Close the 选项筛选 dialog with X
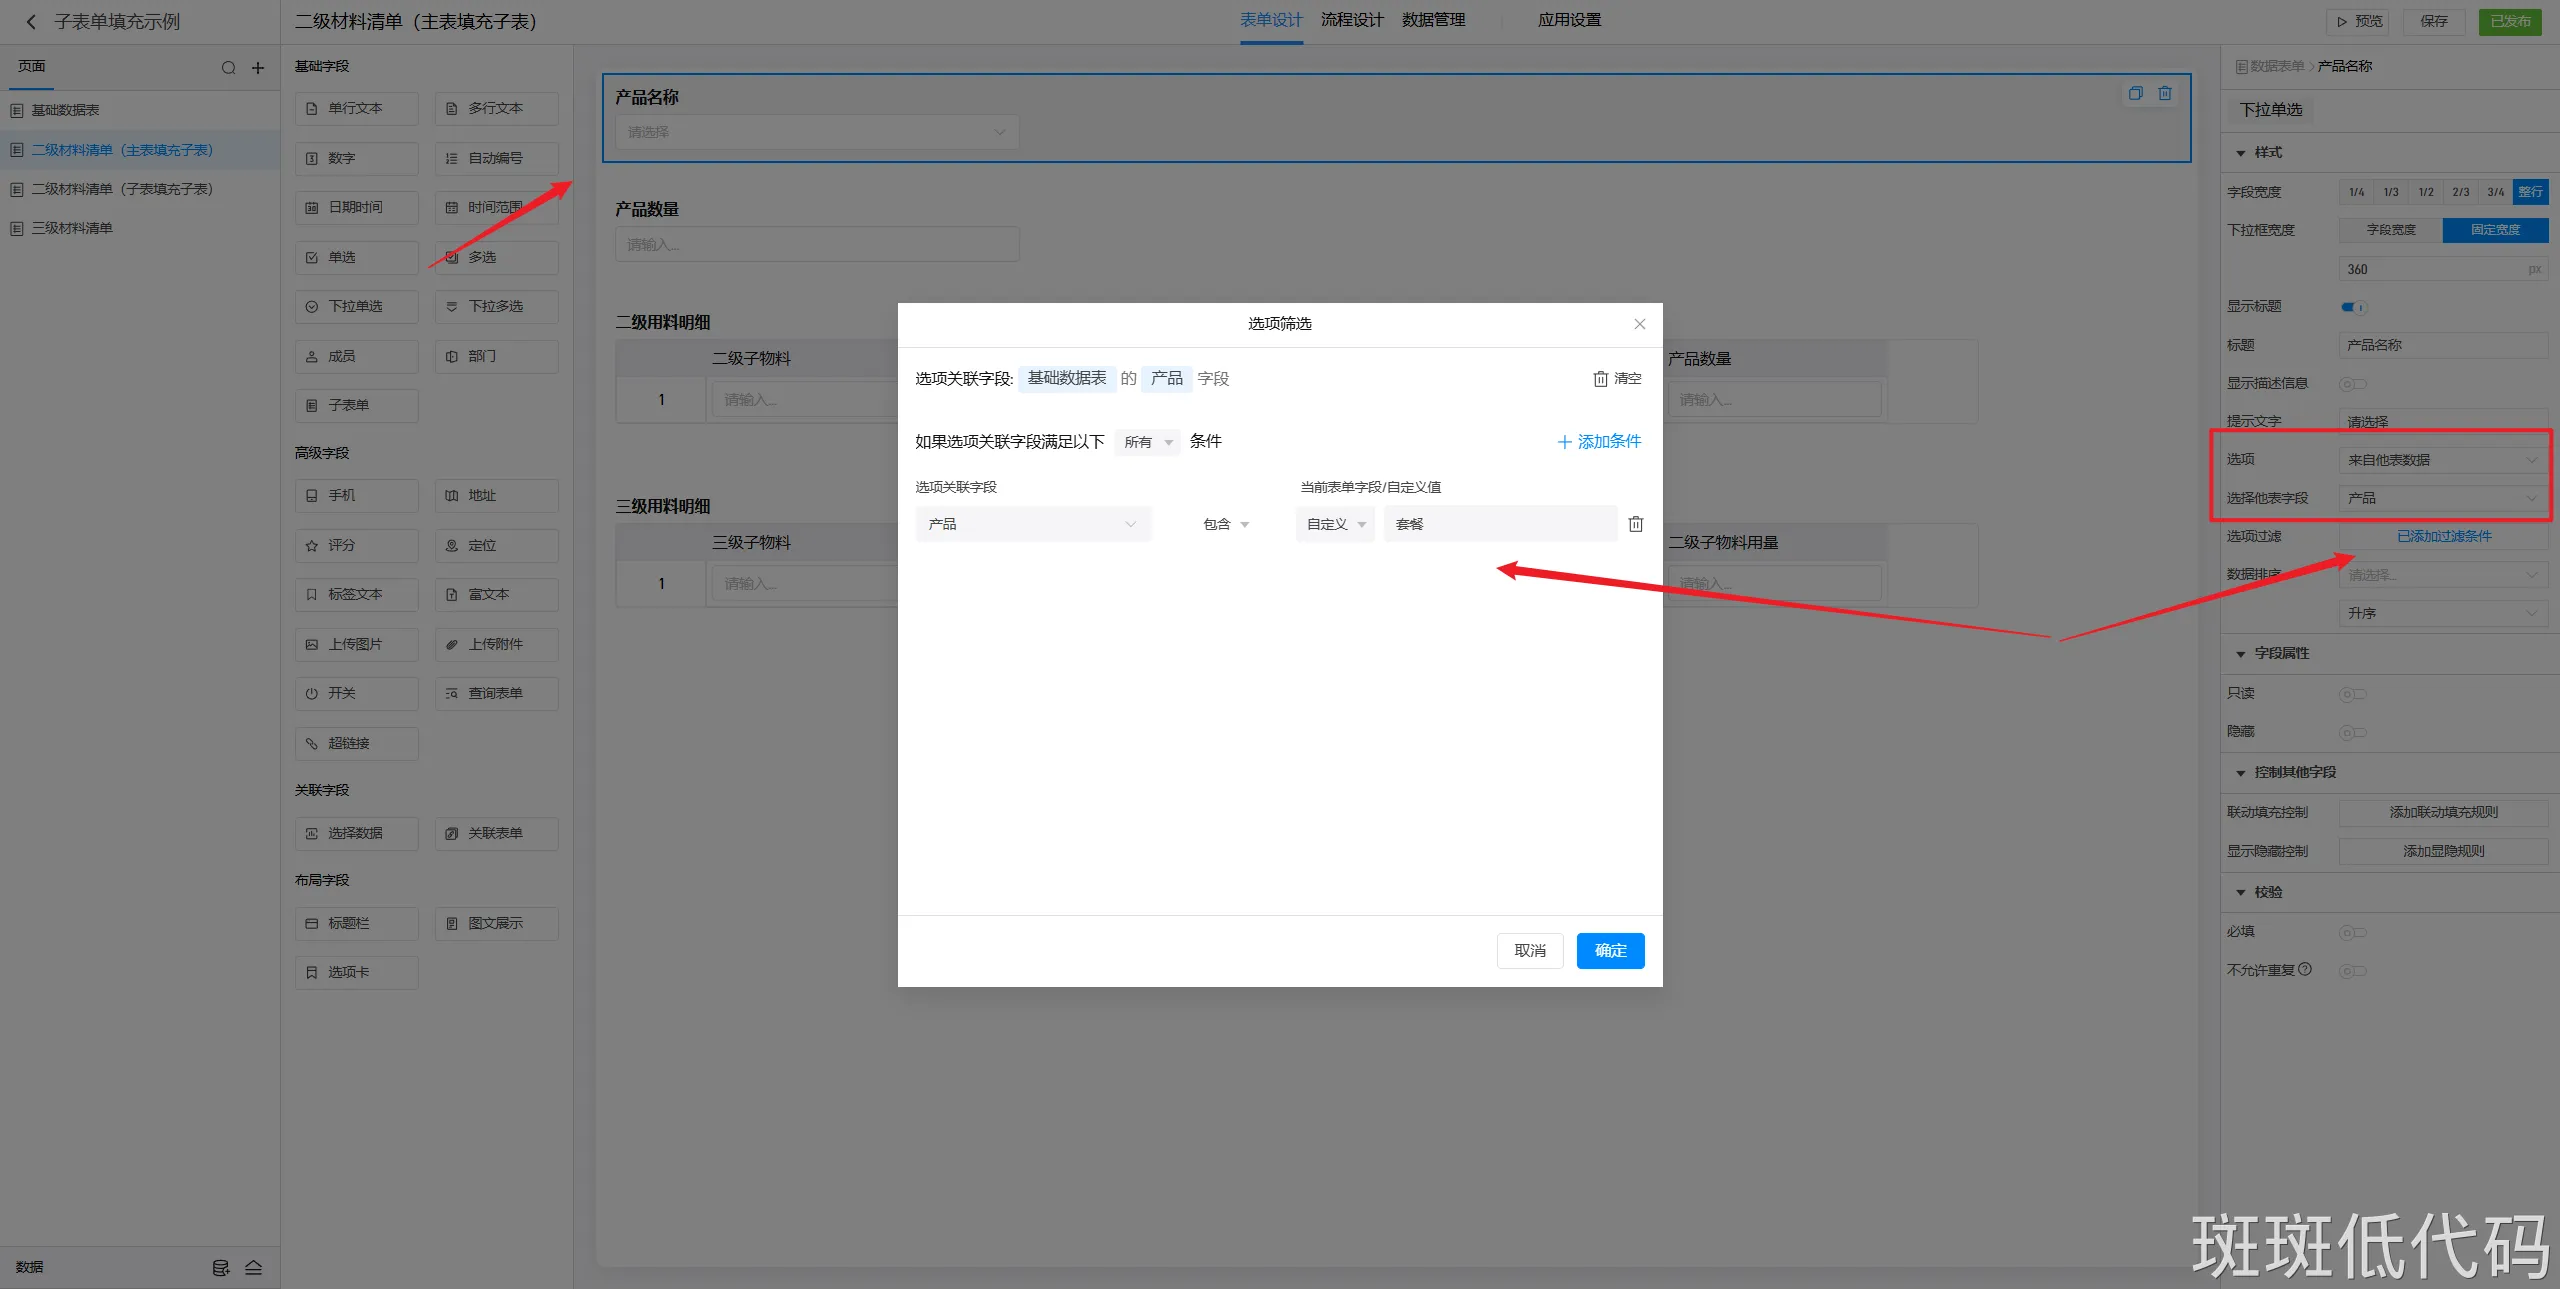The image size is (2560, 1289). pyautogui.click(x=1639, y=324)
